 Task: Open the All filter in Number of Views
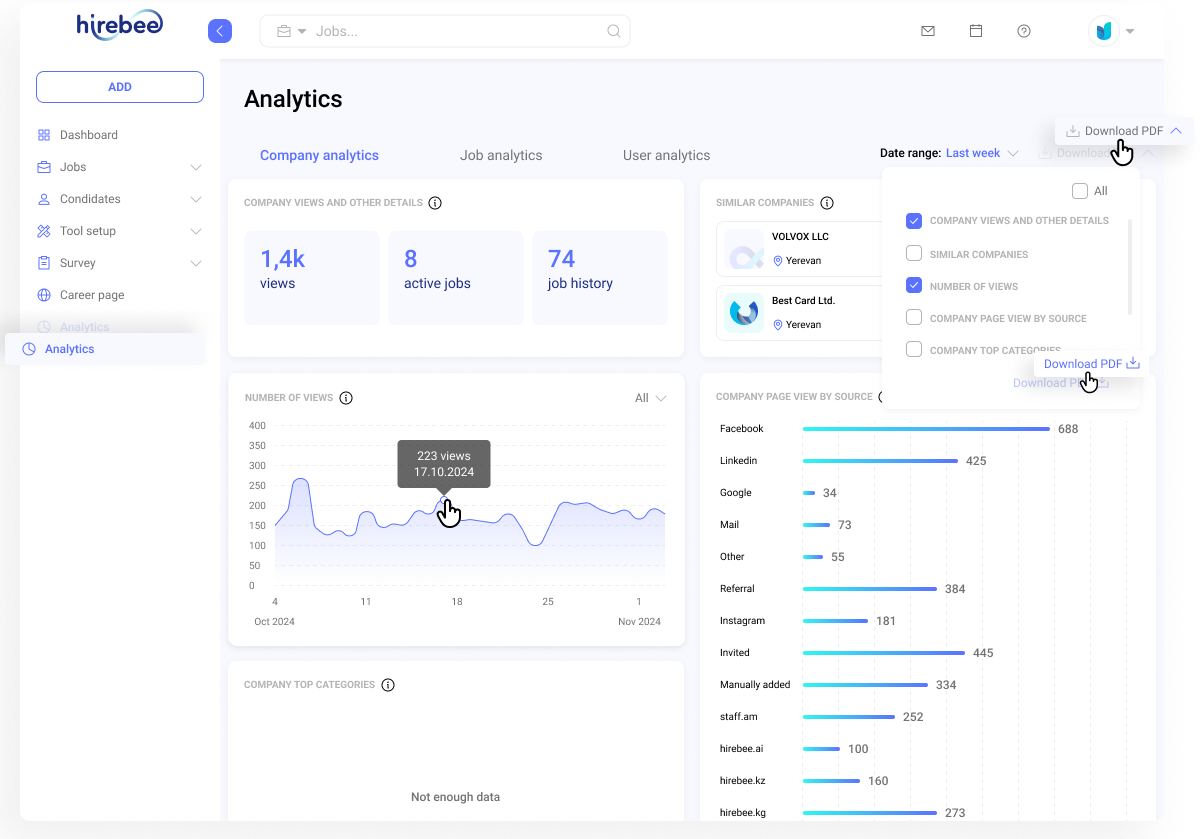coord(650,398)
